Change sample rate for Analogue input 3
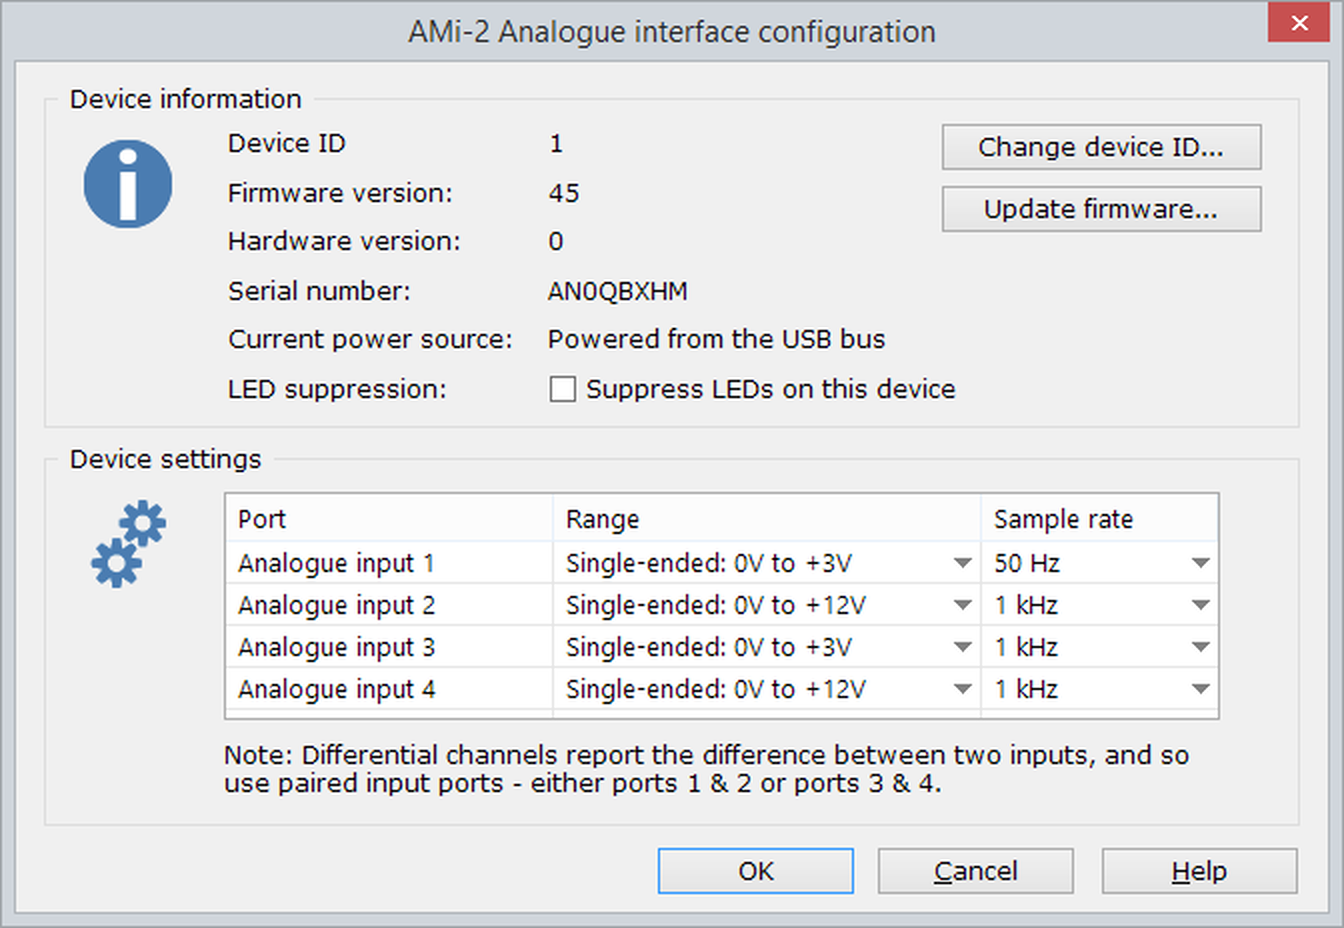 point(1200,647)
